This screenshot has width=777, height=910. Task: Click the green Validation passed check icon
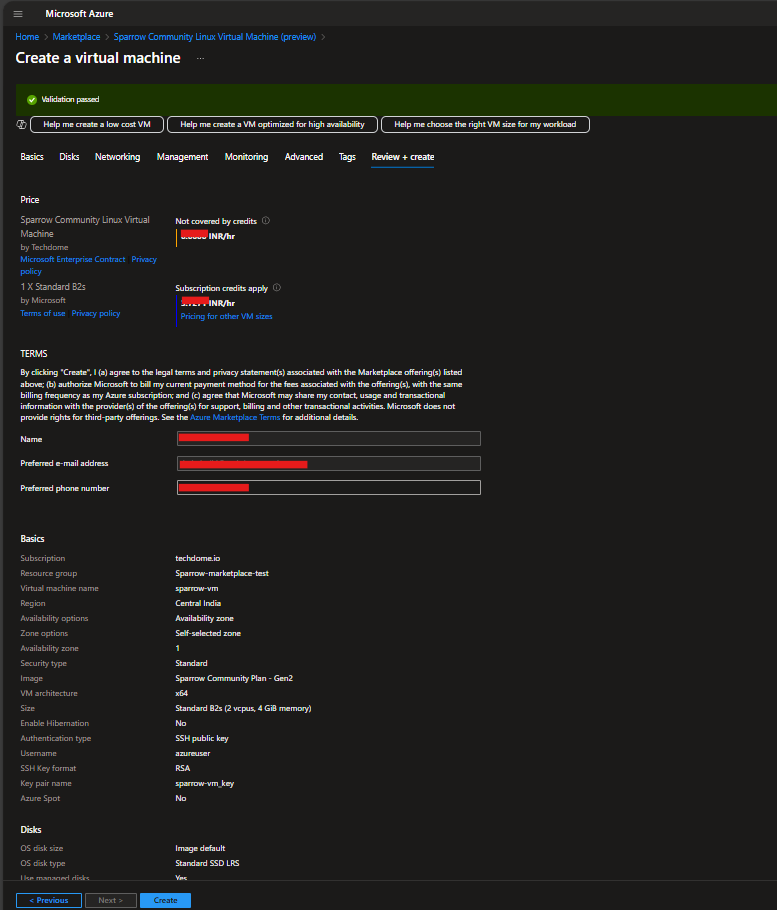tap(32, 99)
